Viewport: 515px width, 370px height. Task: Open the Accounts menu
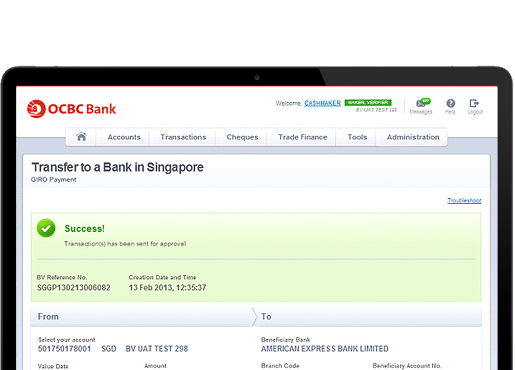(x=124, y=137)
